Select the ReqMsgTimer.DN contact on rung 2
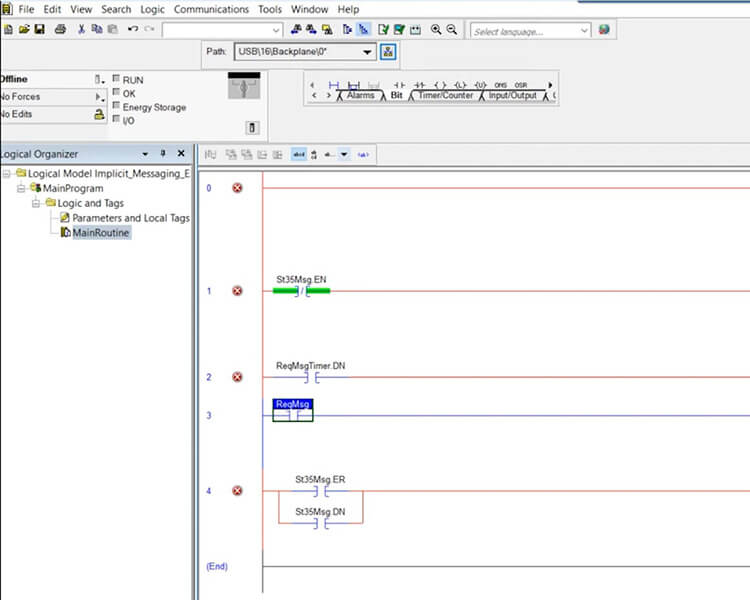Image resolution: width=750 pixels, height=600 pixels. pyautogui.click(x=311, y=378)
